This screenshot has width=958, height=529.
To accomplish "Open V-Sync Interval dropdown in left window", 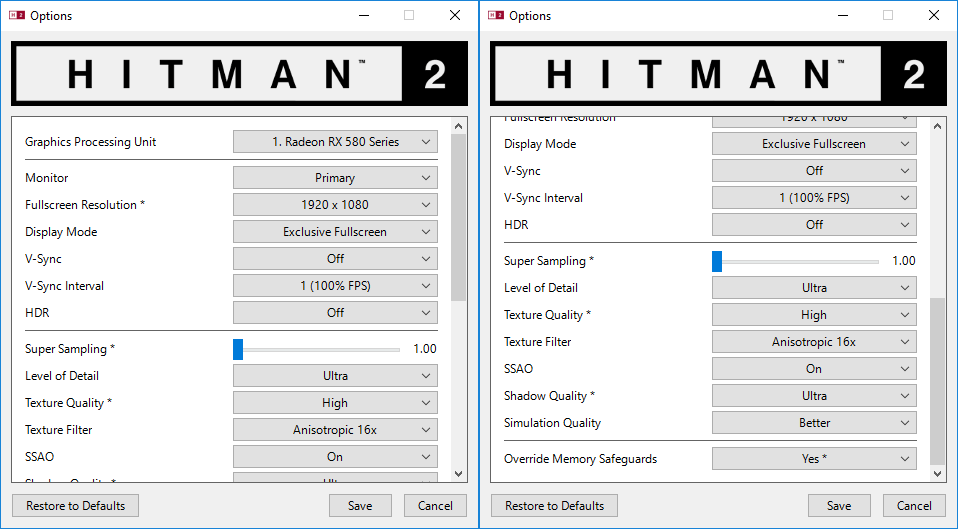I will (335, 285).
